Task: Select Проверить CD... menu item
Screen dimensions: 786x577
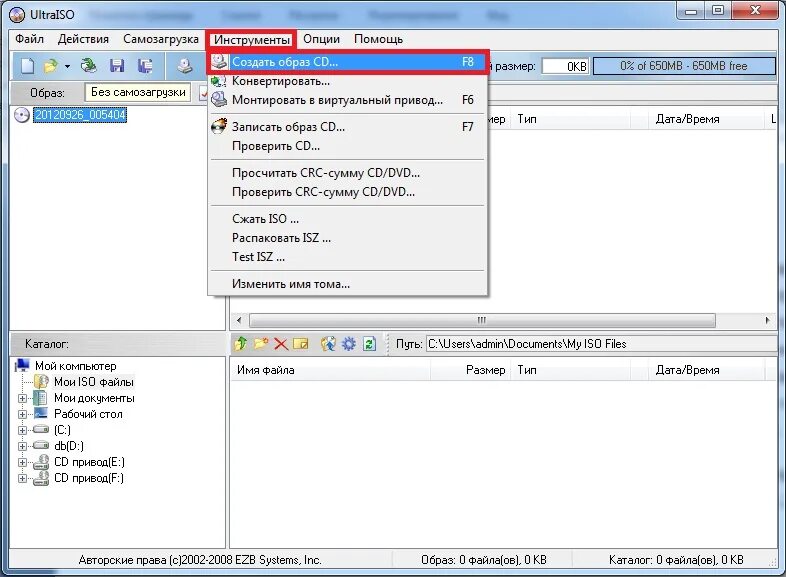Action: point(347,146)
